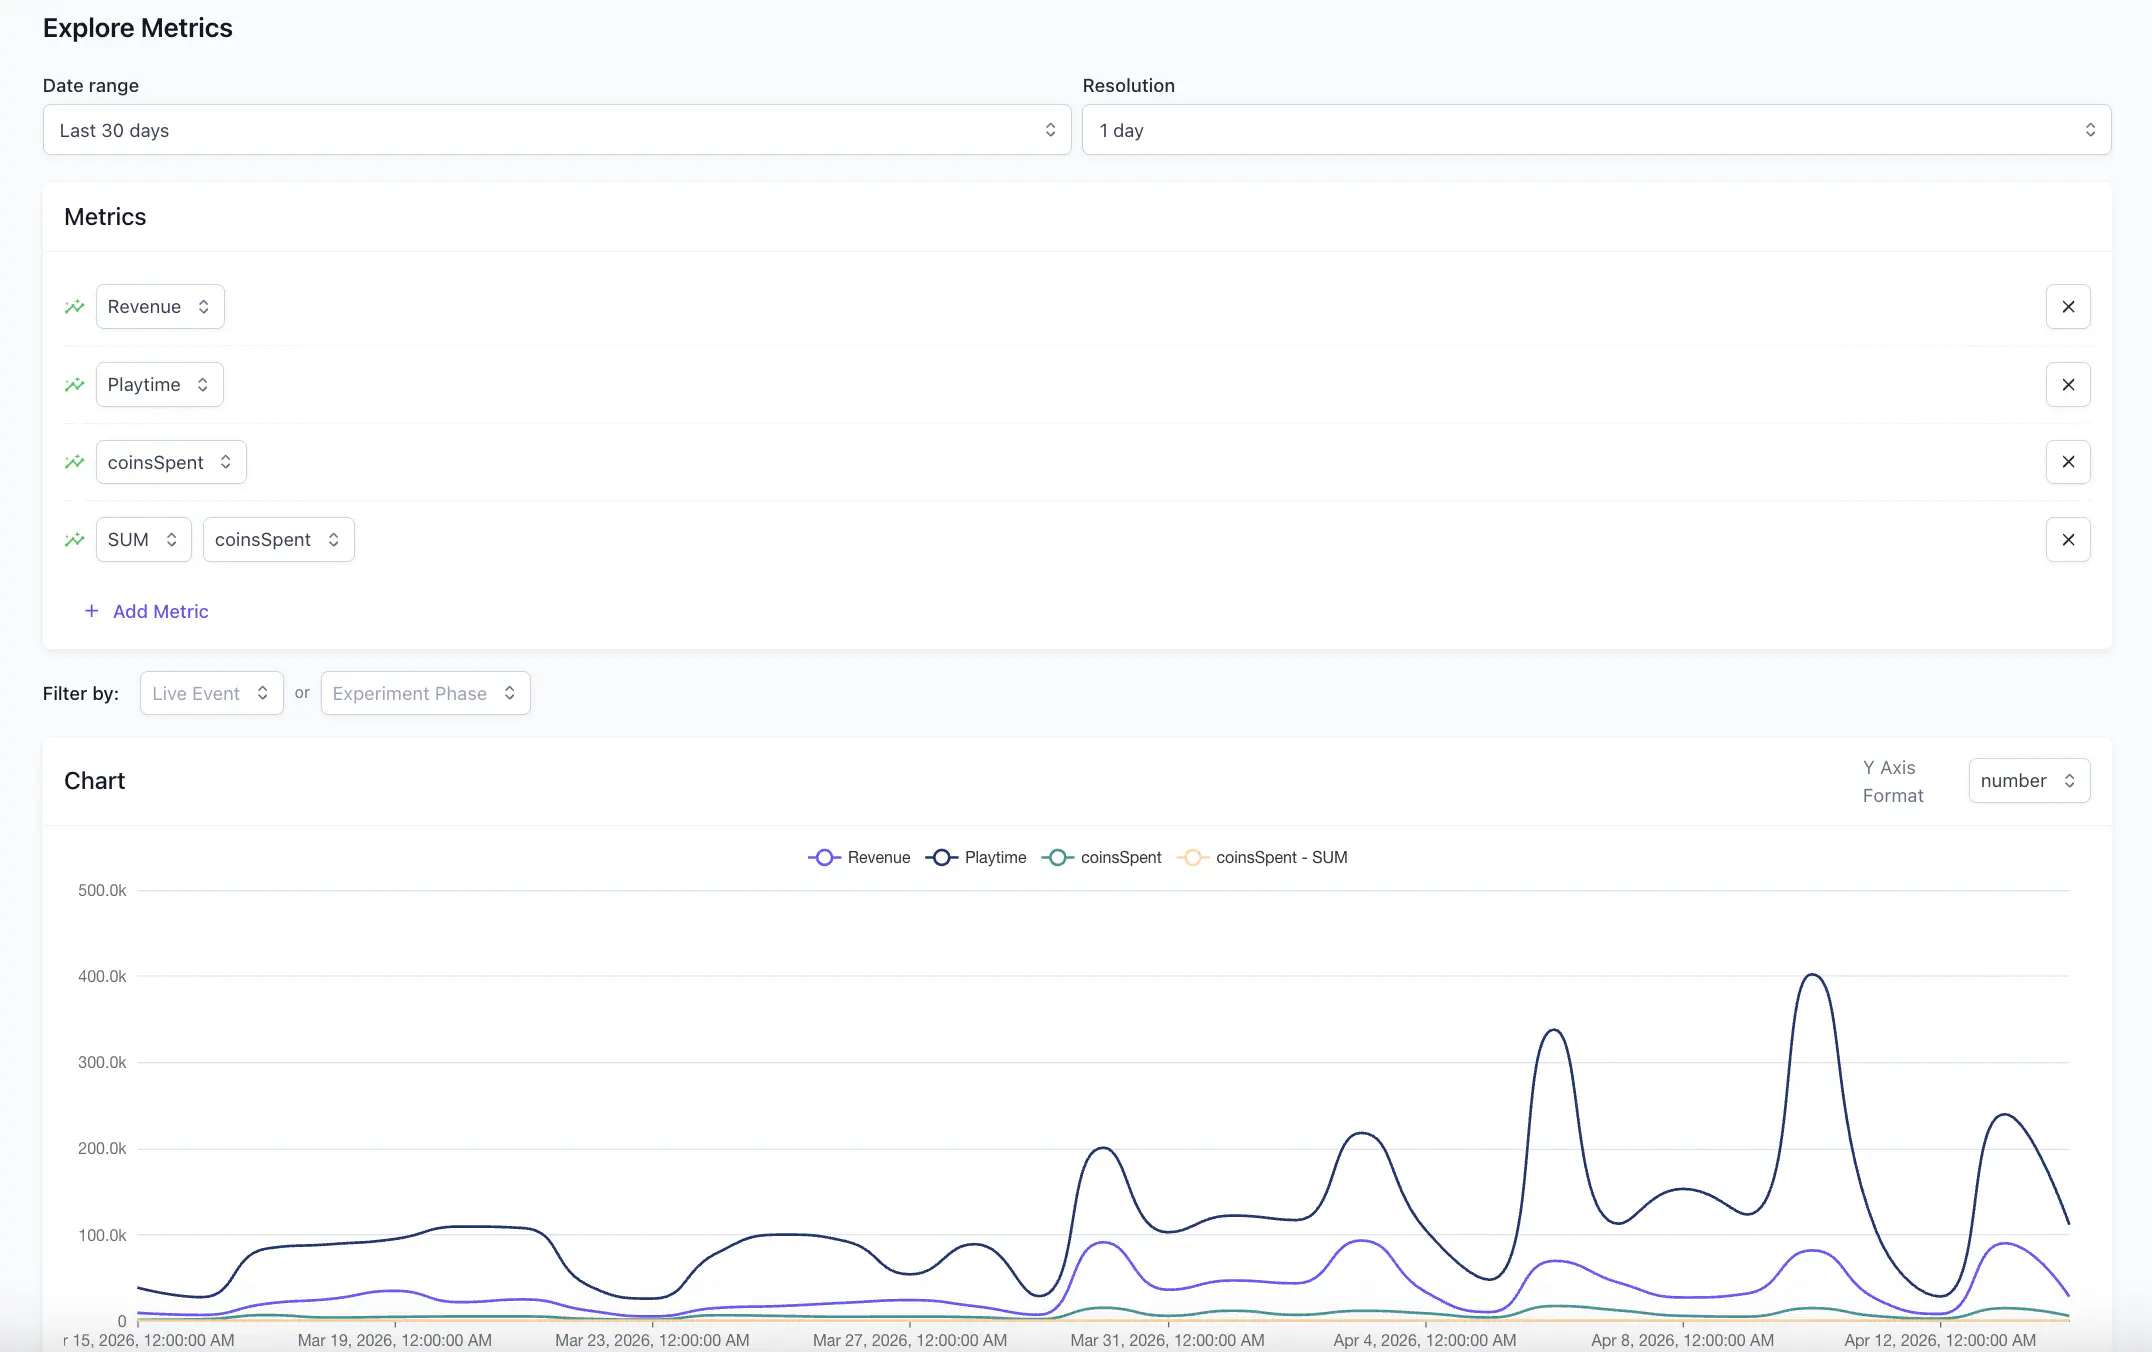The image size is (2152, 1352).
Task: Click the plus icon next to Add Metric
Action: pos(91,611)
